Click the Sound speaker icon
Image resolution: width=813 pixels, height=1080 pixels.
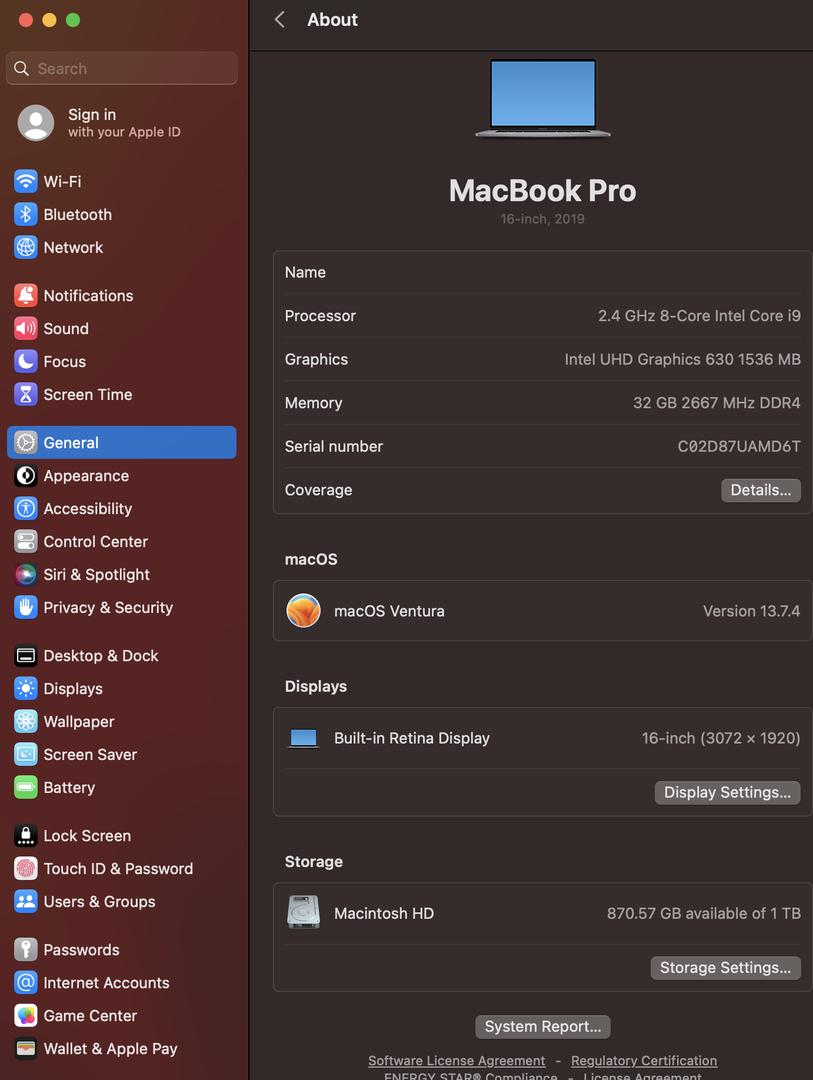click(25, 329)
